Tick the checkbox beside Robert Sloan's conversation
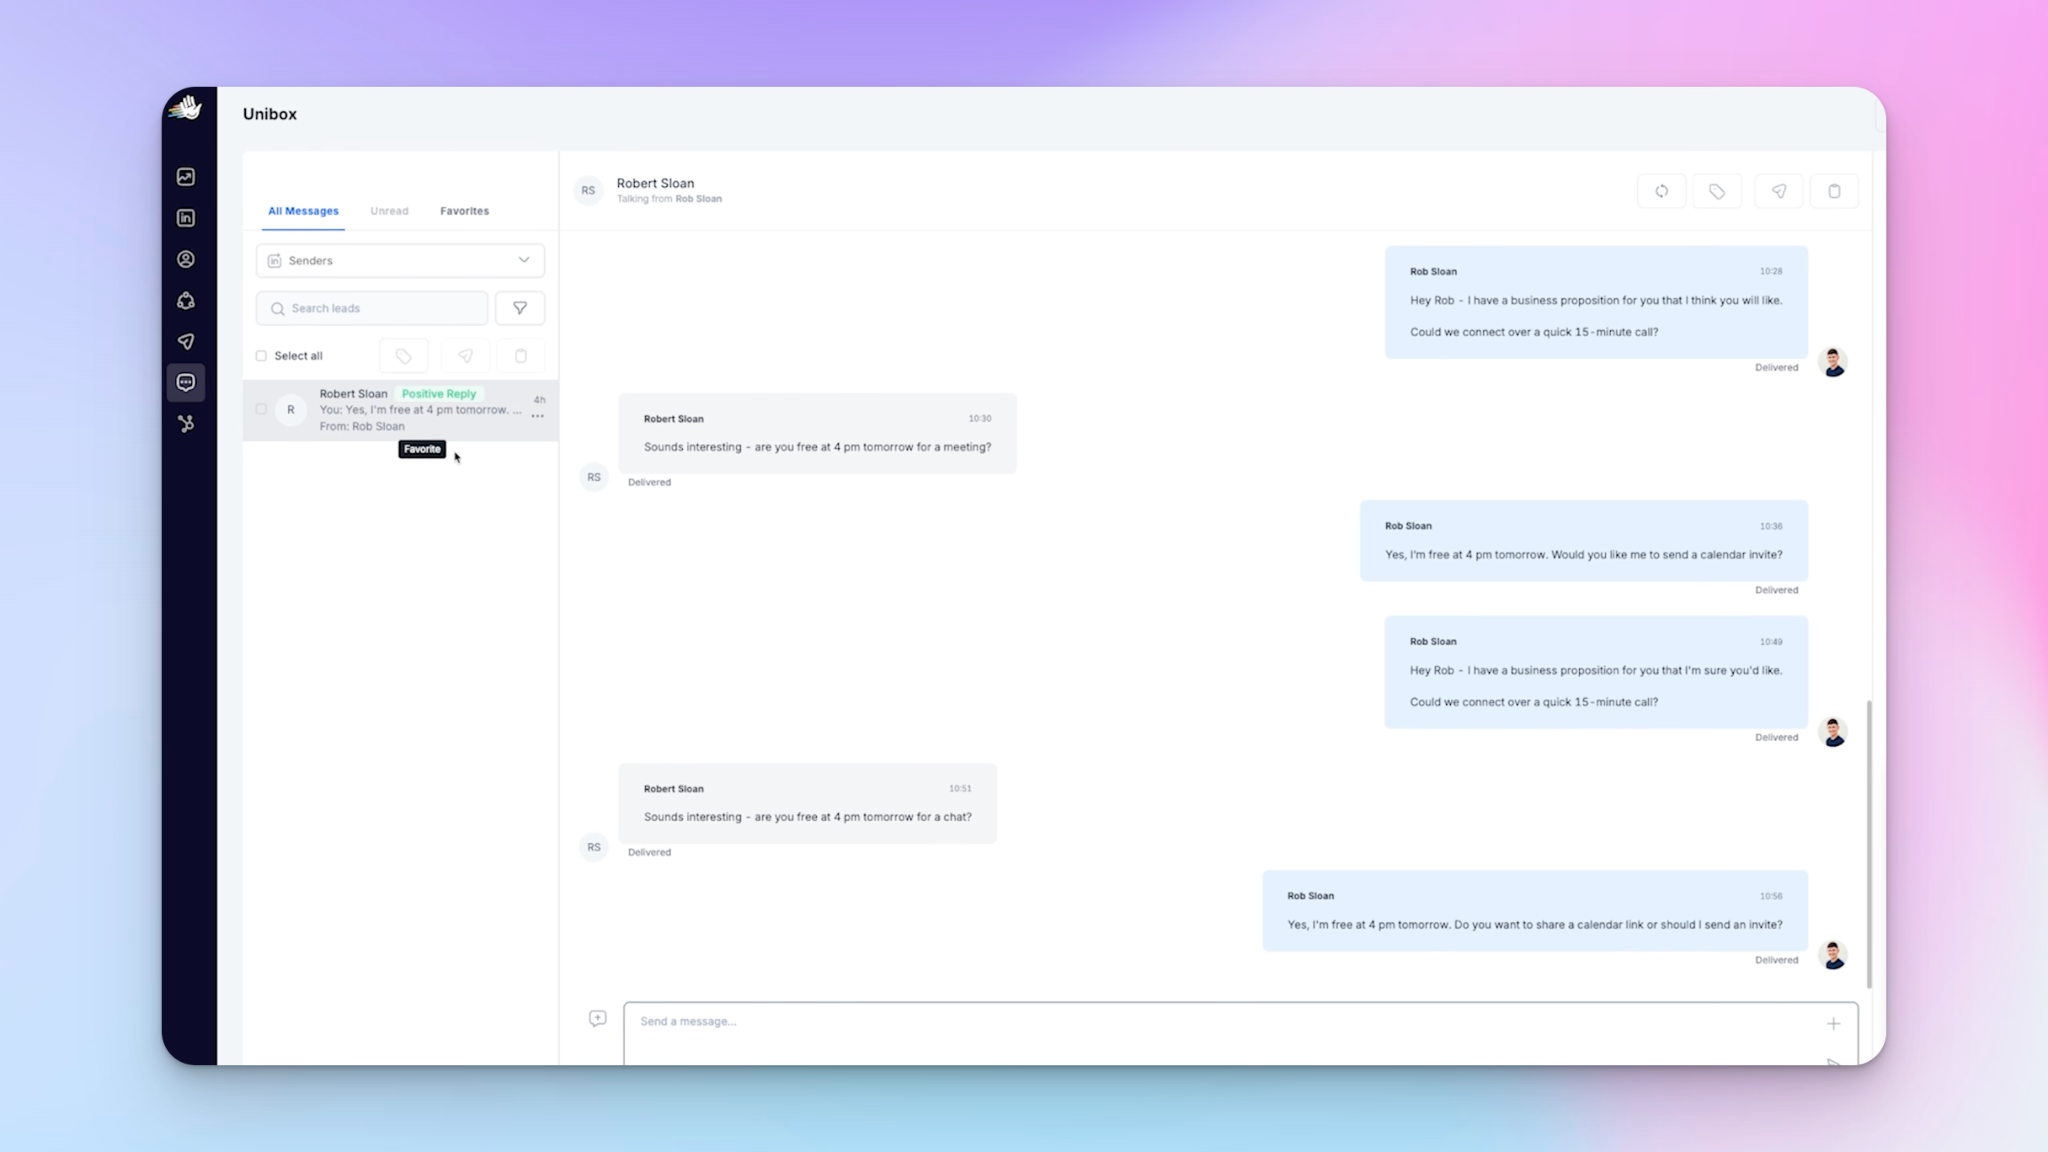Viewport: 2048px width, 1152px height. [x=262, y=409]
